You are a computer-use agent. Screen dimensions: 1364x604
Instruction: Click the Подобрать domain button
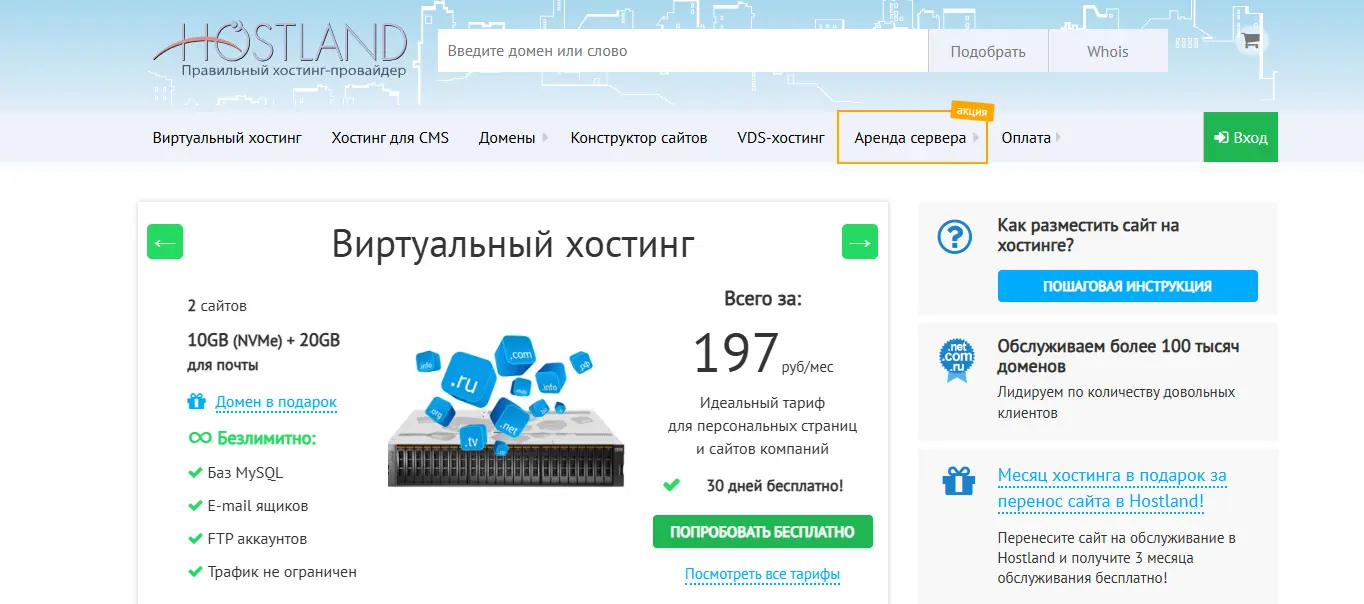click(988, 51)
